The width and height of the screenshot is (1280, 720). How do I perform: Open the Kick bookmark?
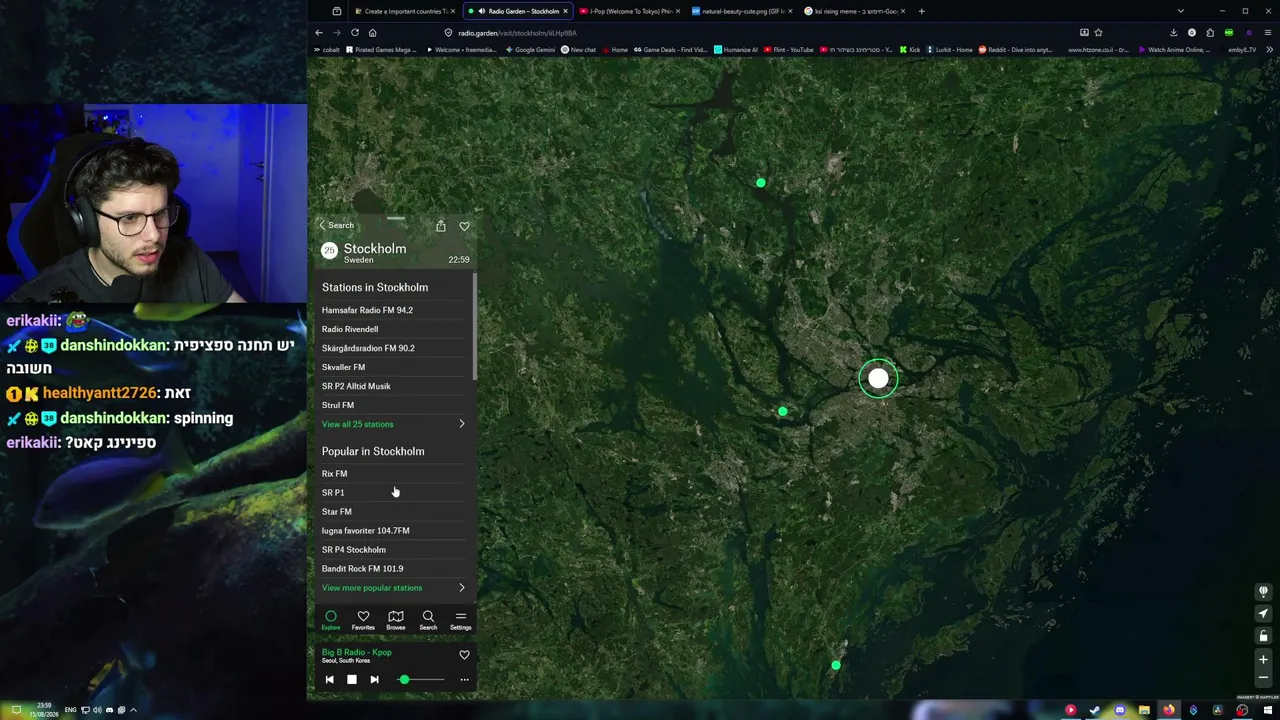(910, 49)
